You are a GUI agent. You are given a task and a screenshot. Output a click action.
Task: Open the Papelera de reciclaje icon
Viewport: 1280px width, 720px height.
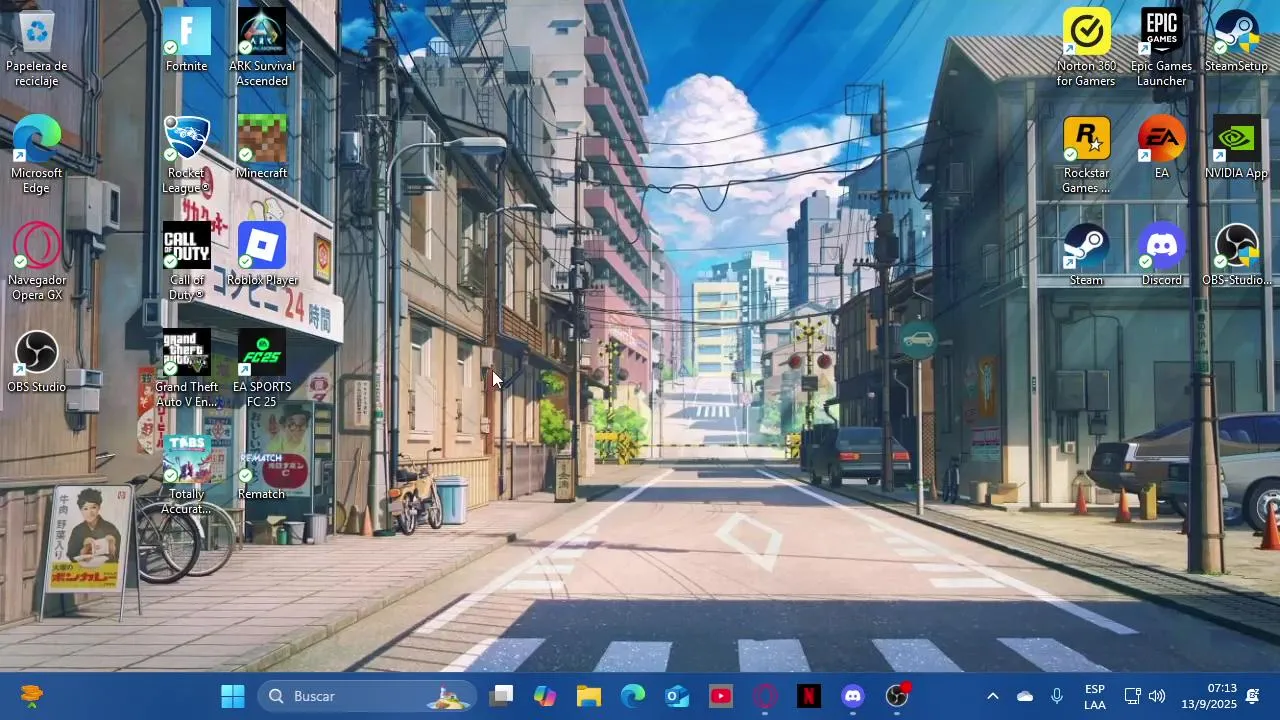[x=37, y=47]
